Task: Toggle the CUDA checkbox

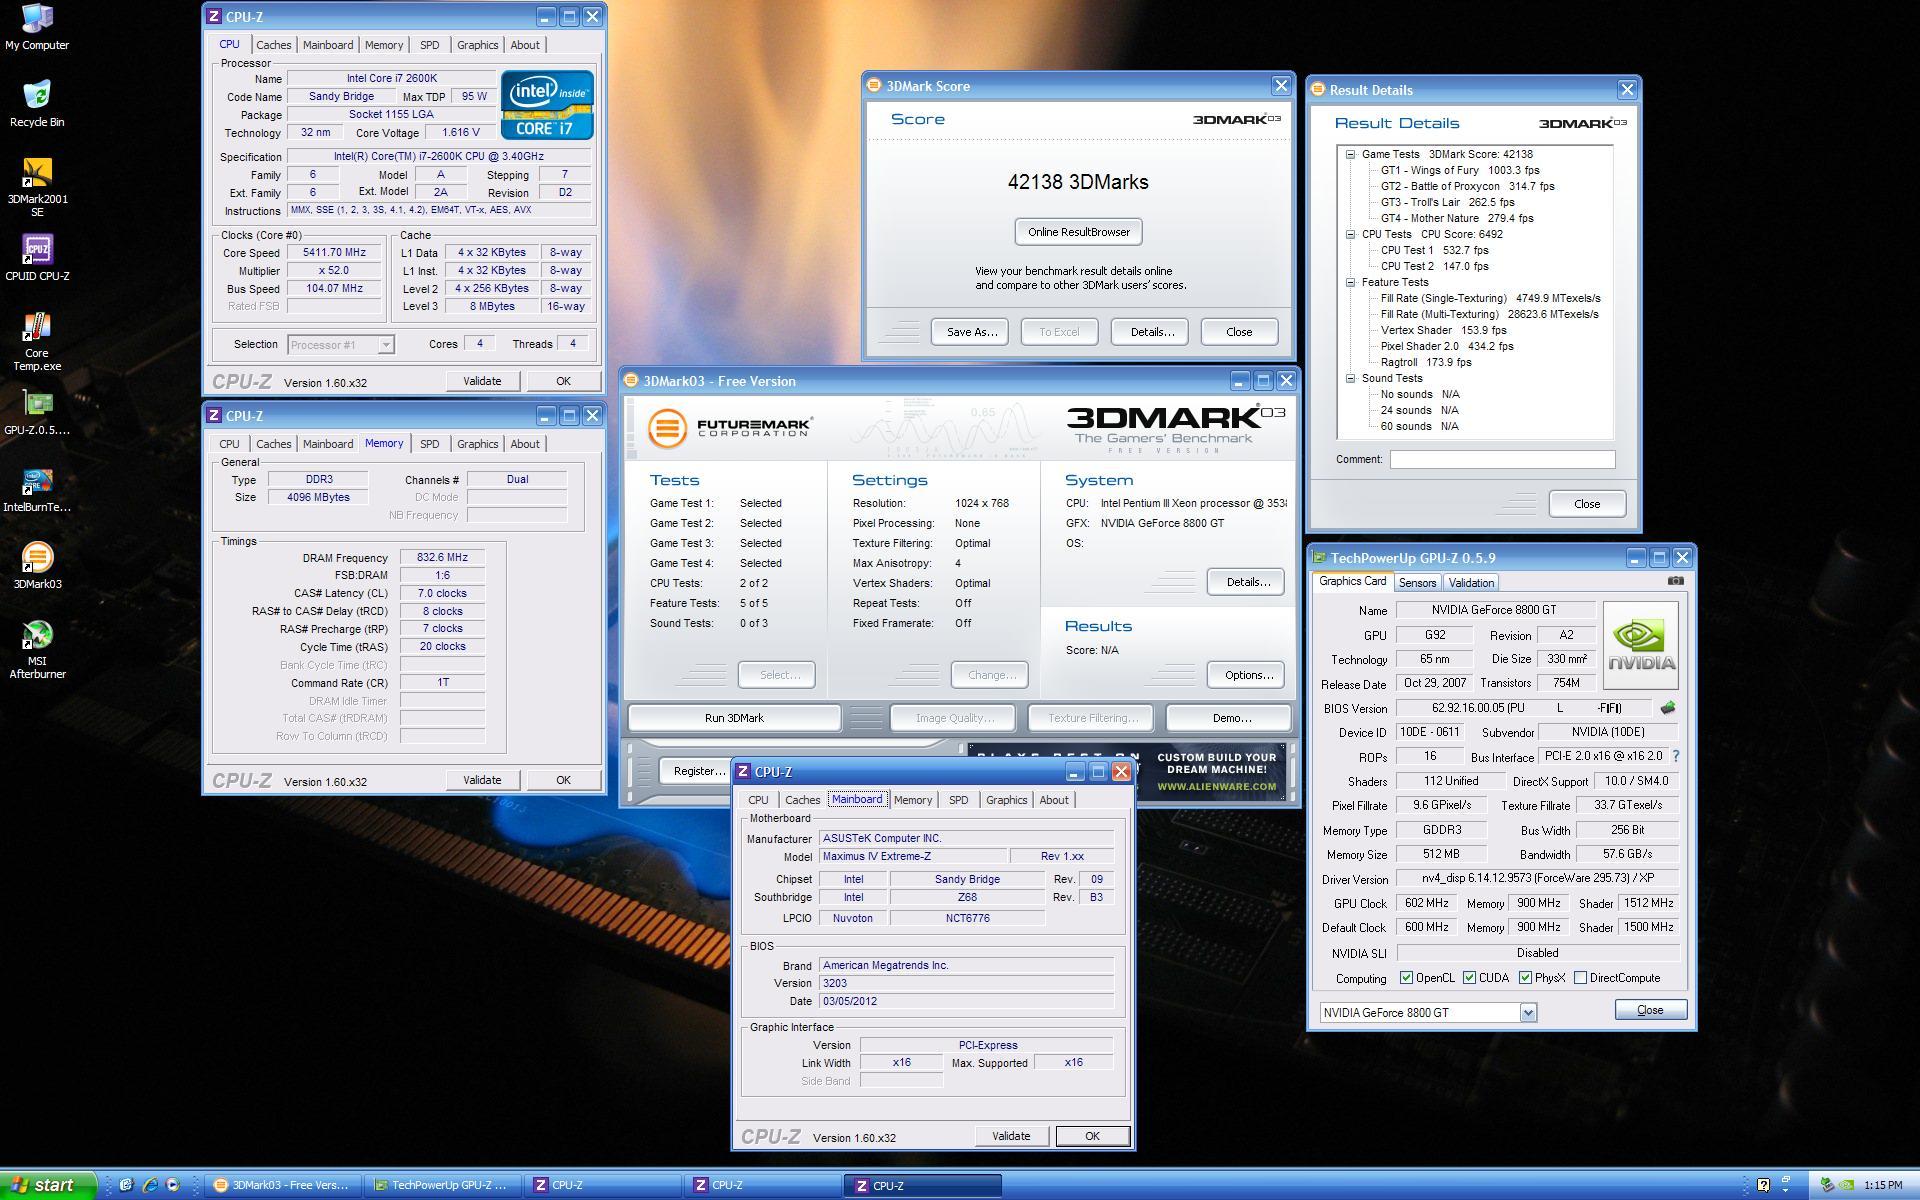Action: click(1469, 978)
